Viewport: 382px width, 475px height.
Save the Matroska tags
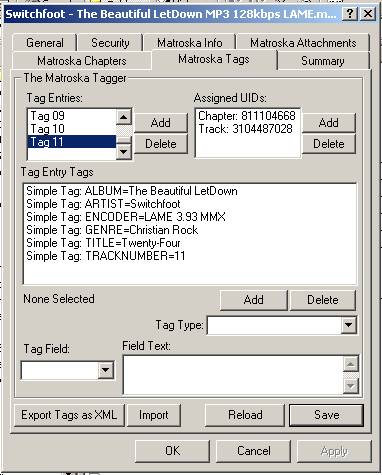(x=326, y=415)
